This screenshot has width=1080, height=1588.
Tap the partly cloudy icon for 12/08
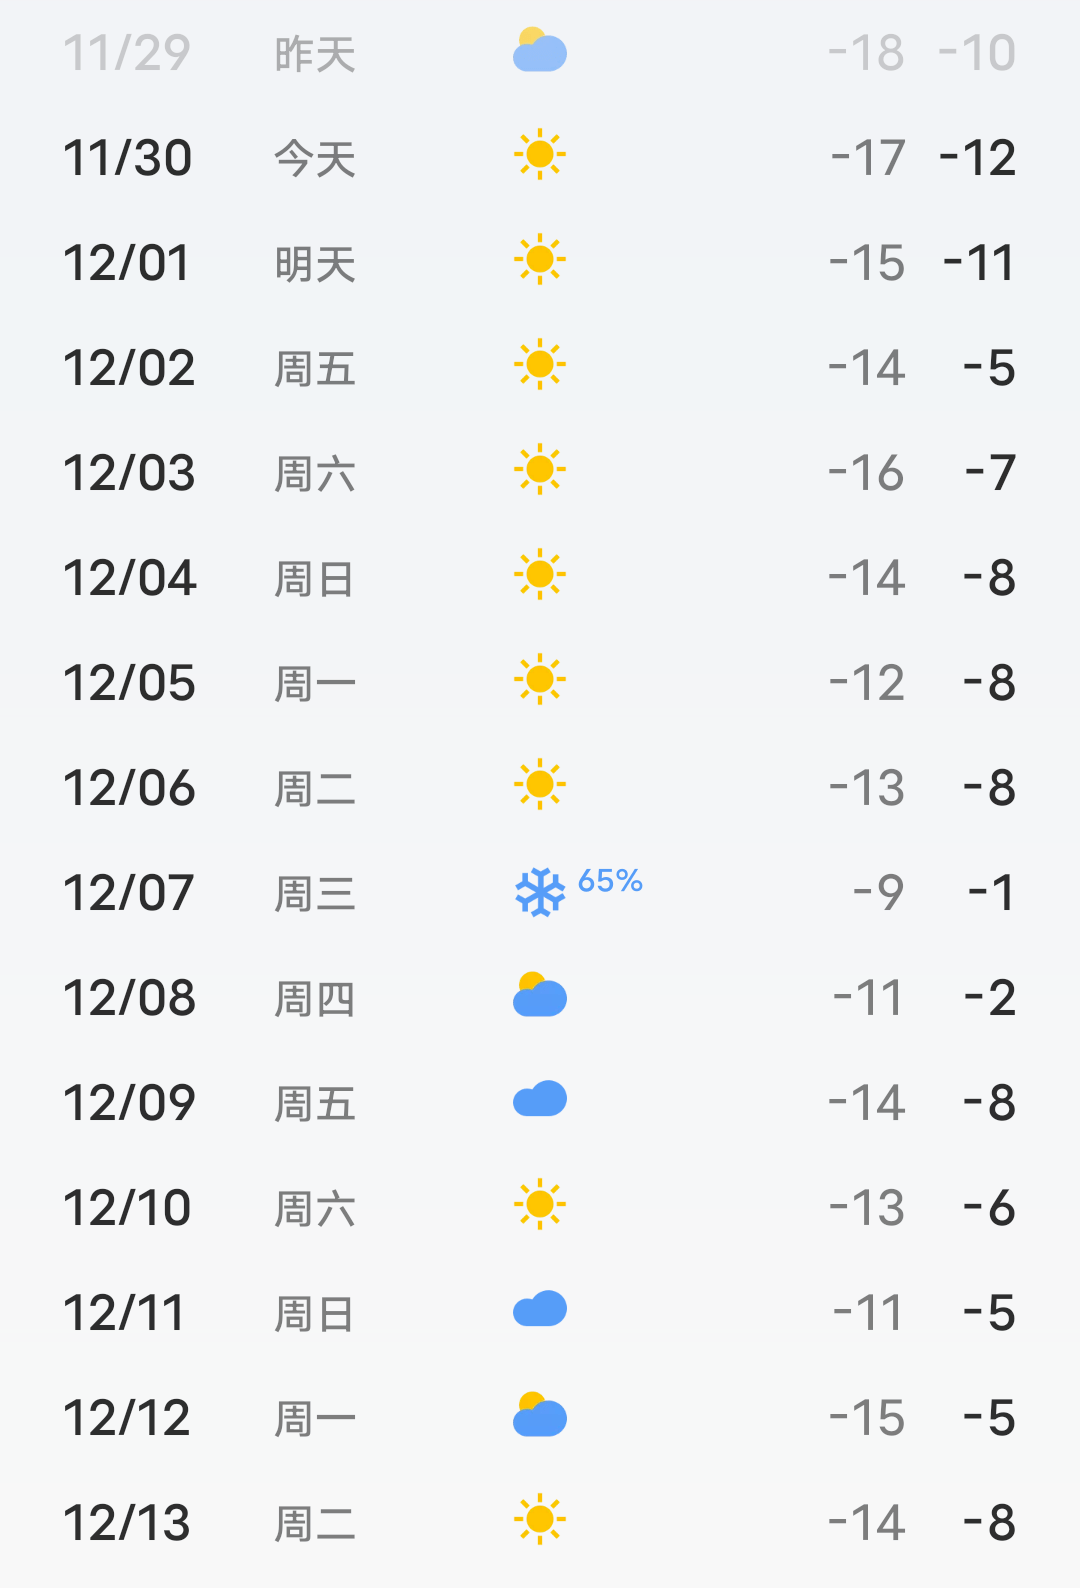click(x=540, y=996)
